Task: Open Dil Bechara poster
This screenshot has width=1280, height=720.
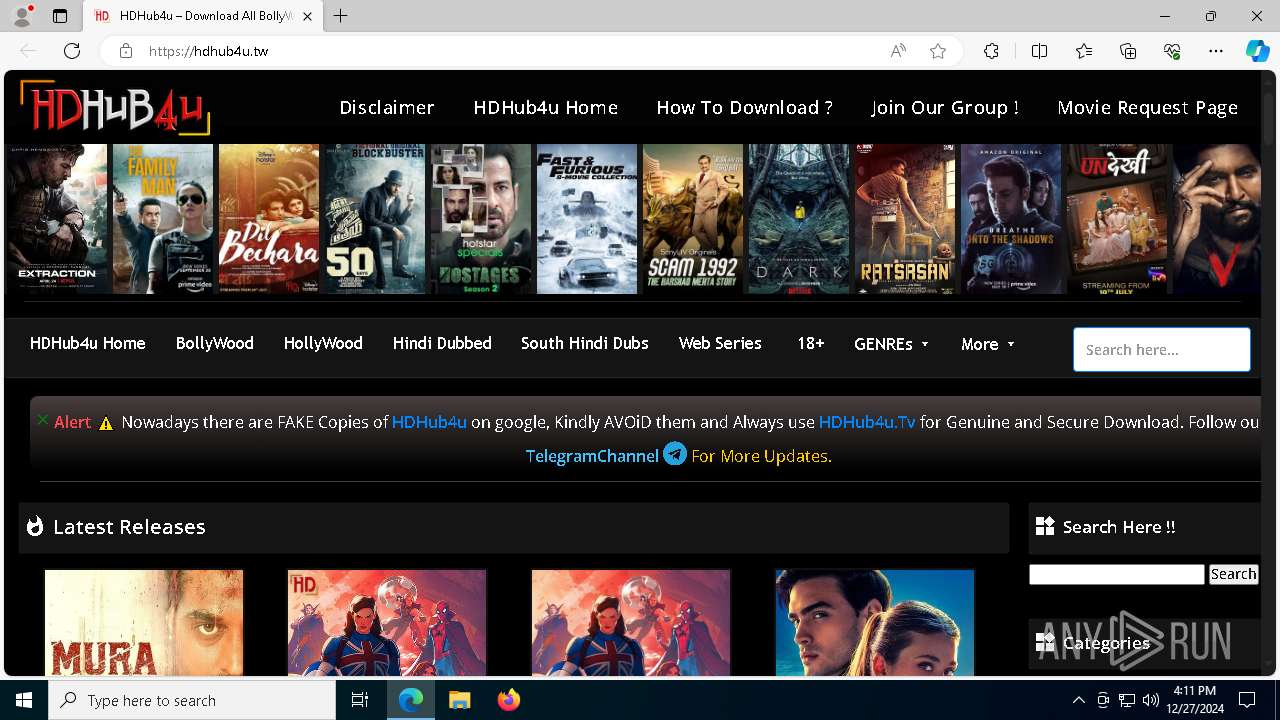Action: pyautogui.click(x=269, y=219)
